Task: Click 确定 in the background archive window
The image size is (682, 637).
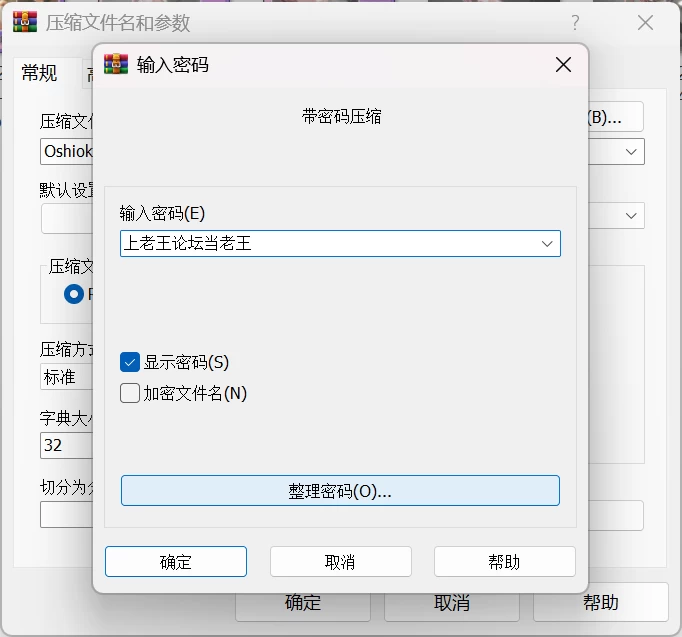Action: pos(303,604)
